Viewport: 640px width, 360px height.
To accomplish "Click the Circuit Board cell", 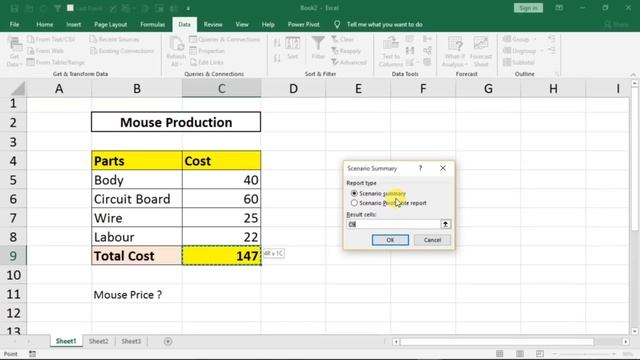I will pyautogui.click(x=137, y=199).
